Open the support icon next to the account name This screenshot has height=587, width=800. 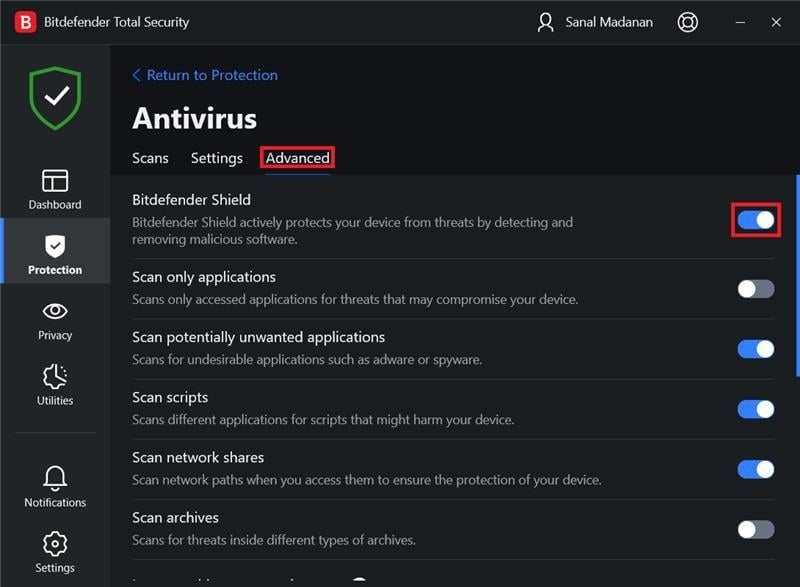688,21
